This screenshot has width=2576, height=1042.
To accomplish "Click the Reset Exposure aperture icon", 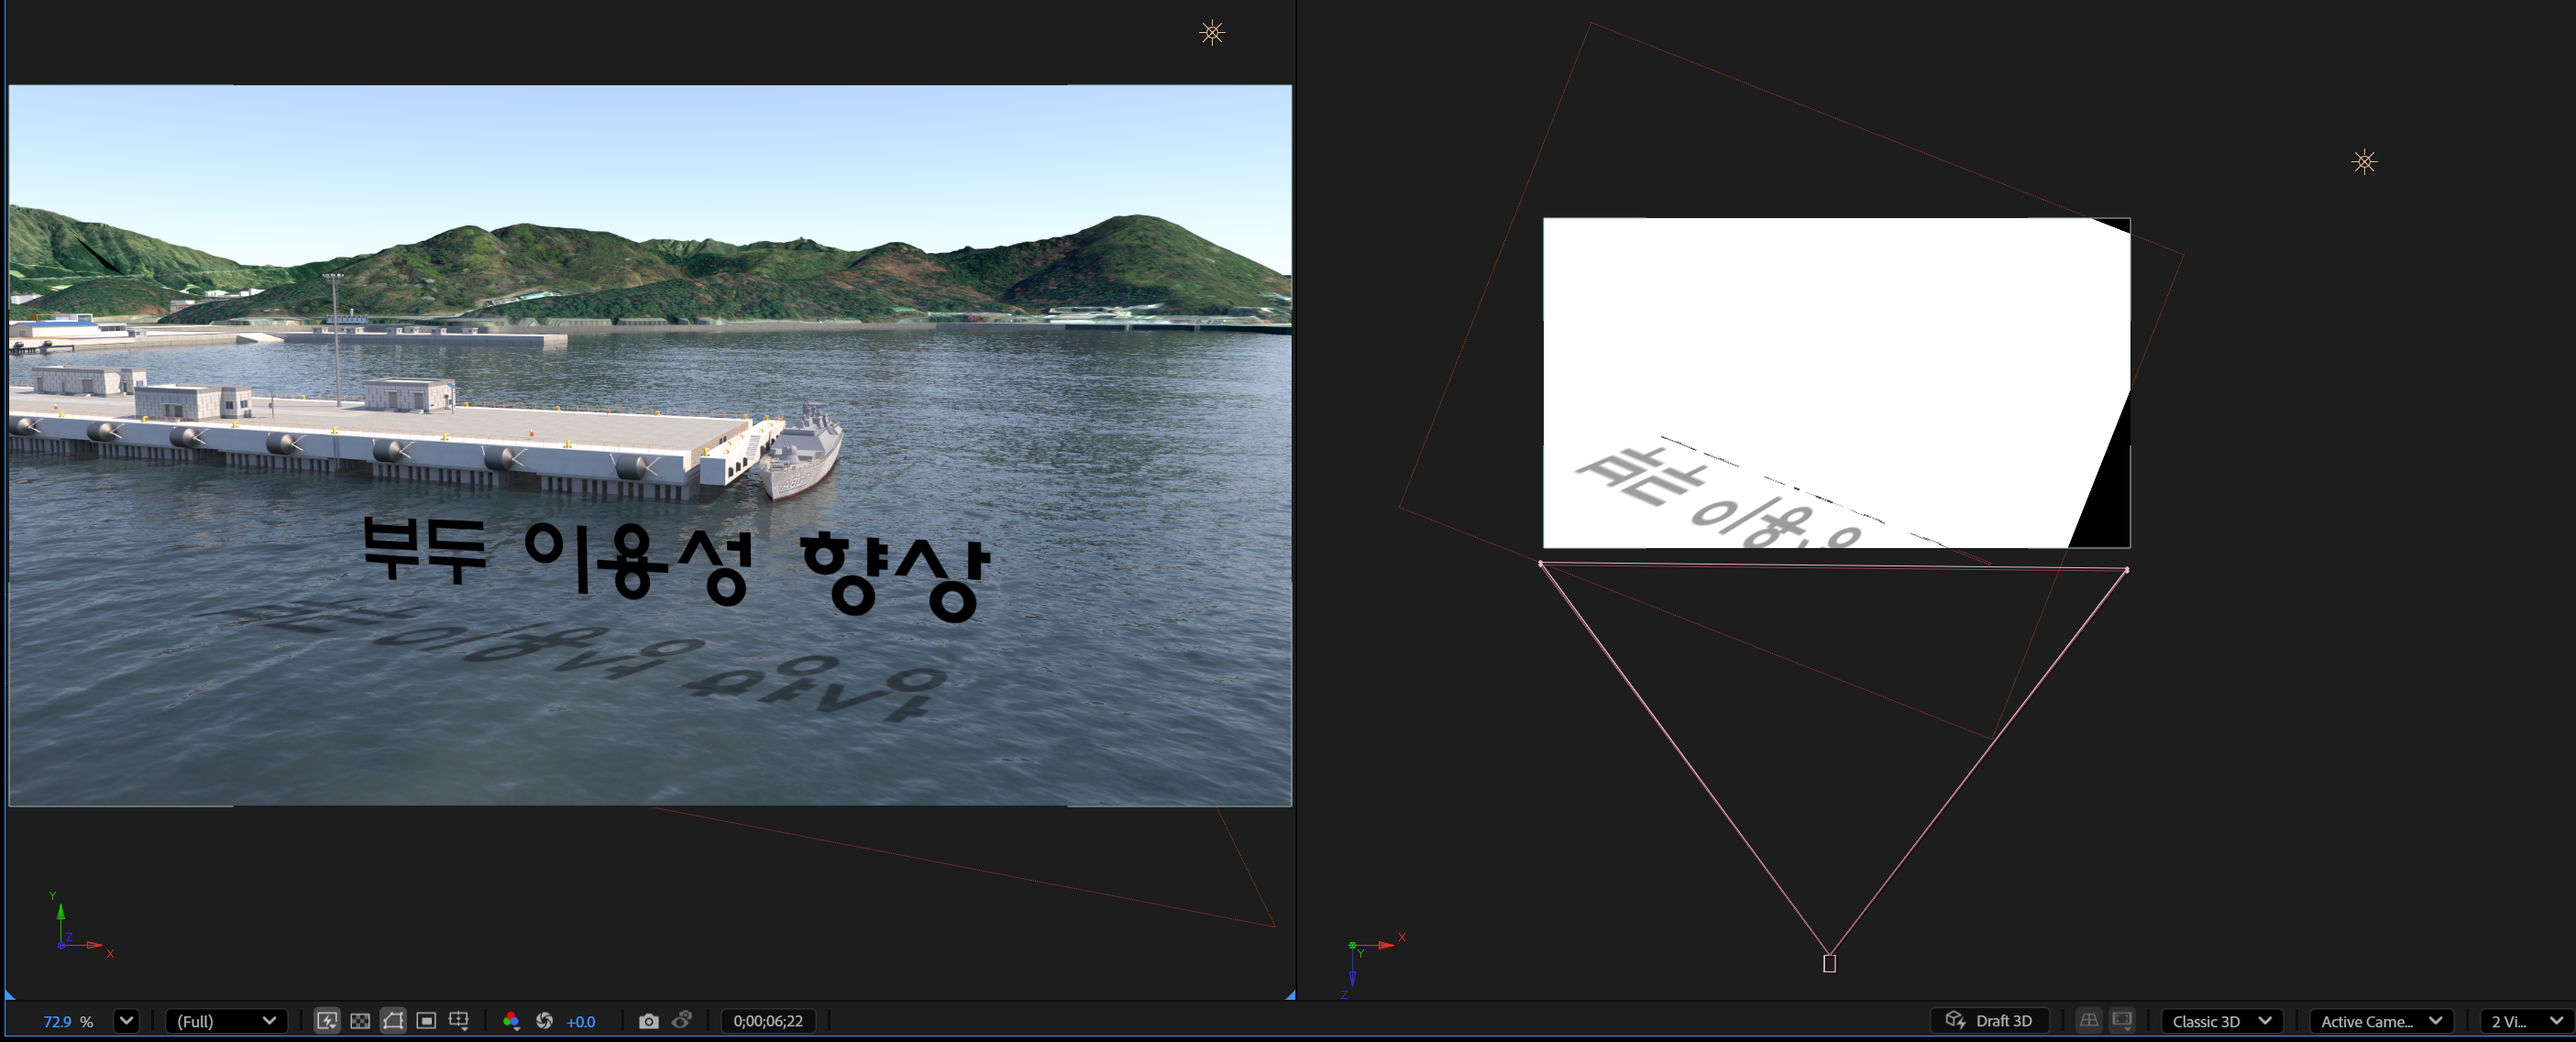I will tap(545, 1021).
